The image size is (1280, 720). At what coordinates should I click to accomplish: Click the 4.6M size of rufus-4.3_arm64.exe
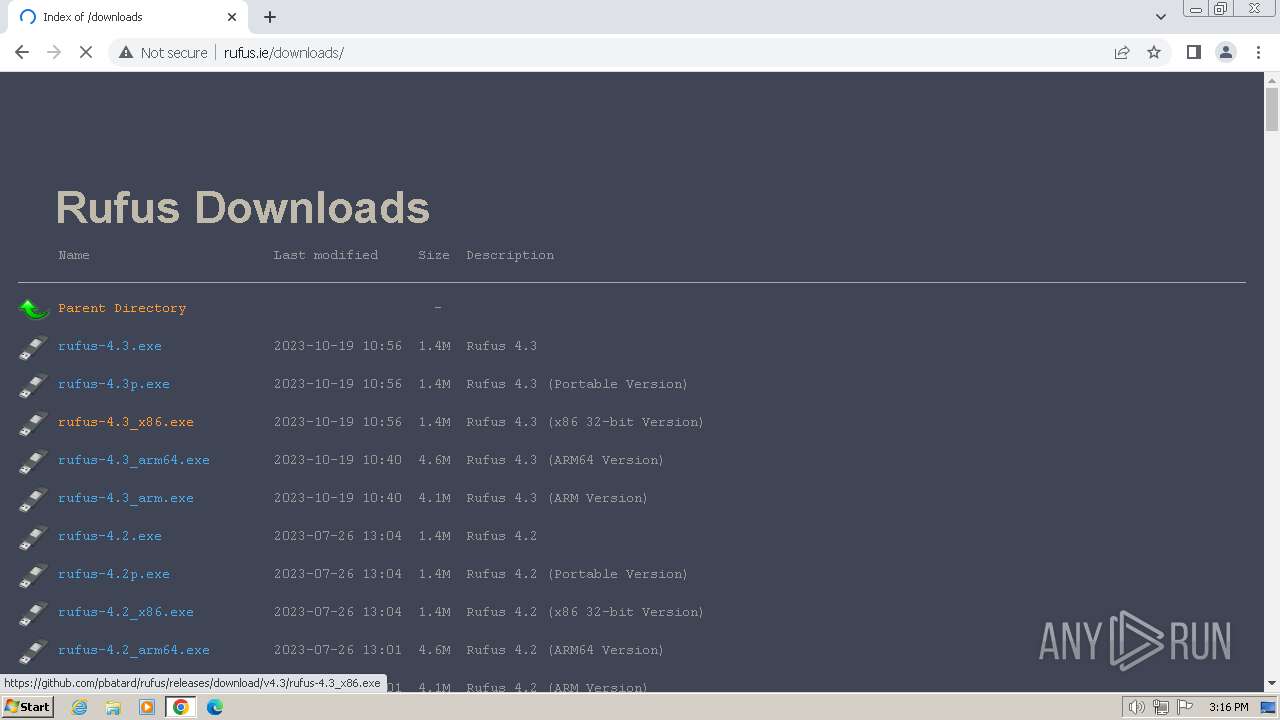click(x=434, y=460)
